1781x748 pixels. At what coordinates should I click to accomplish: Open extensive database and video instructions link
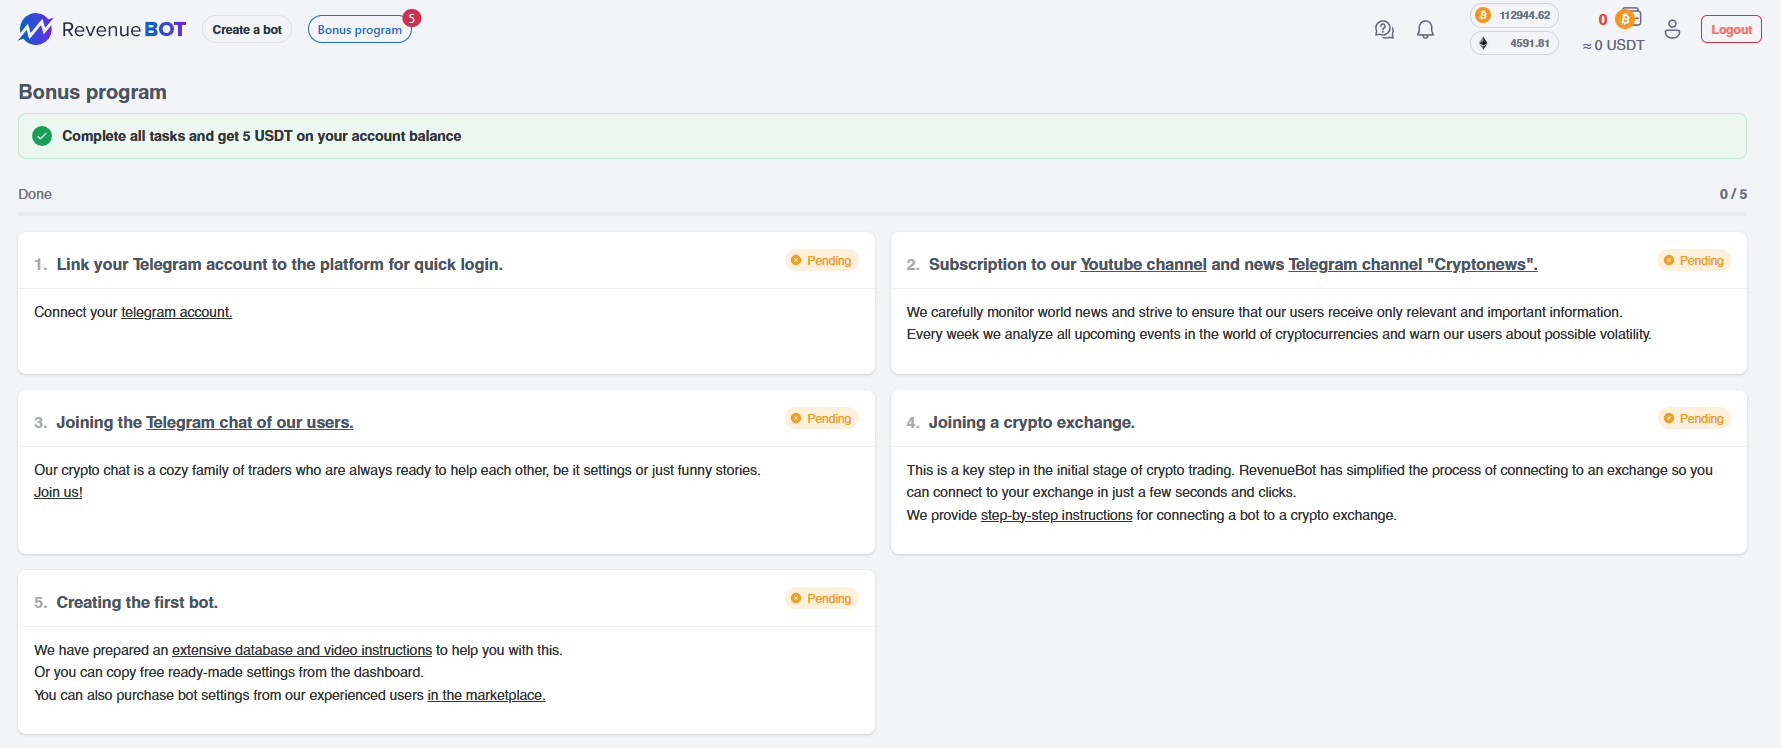coord(302,650)
